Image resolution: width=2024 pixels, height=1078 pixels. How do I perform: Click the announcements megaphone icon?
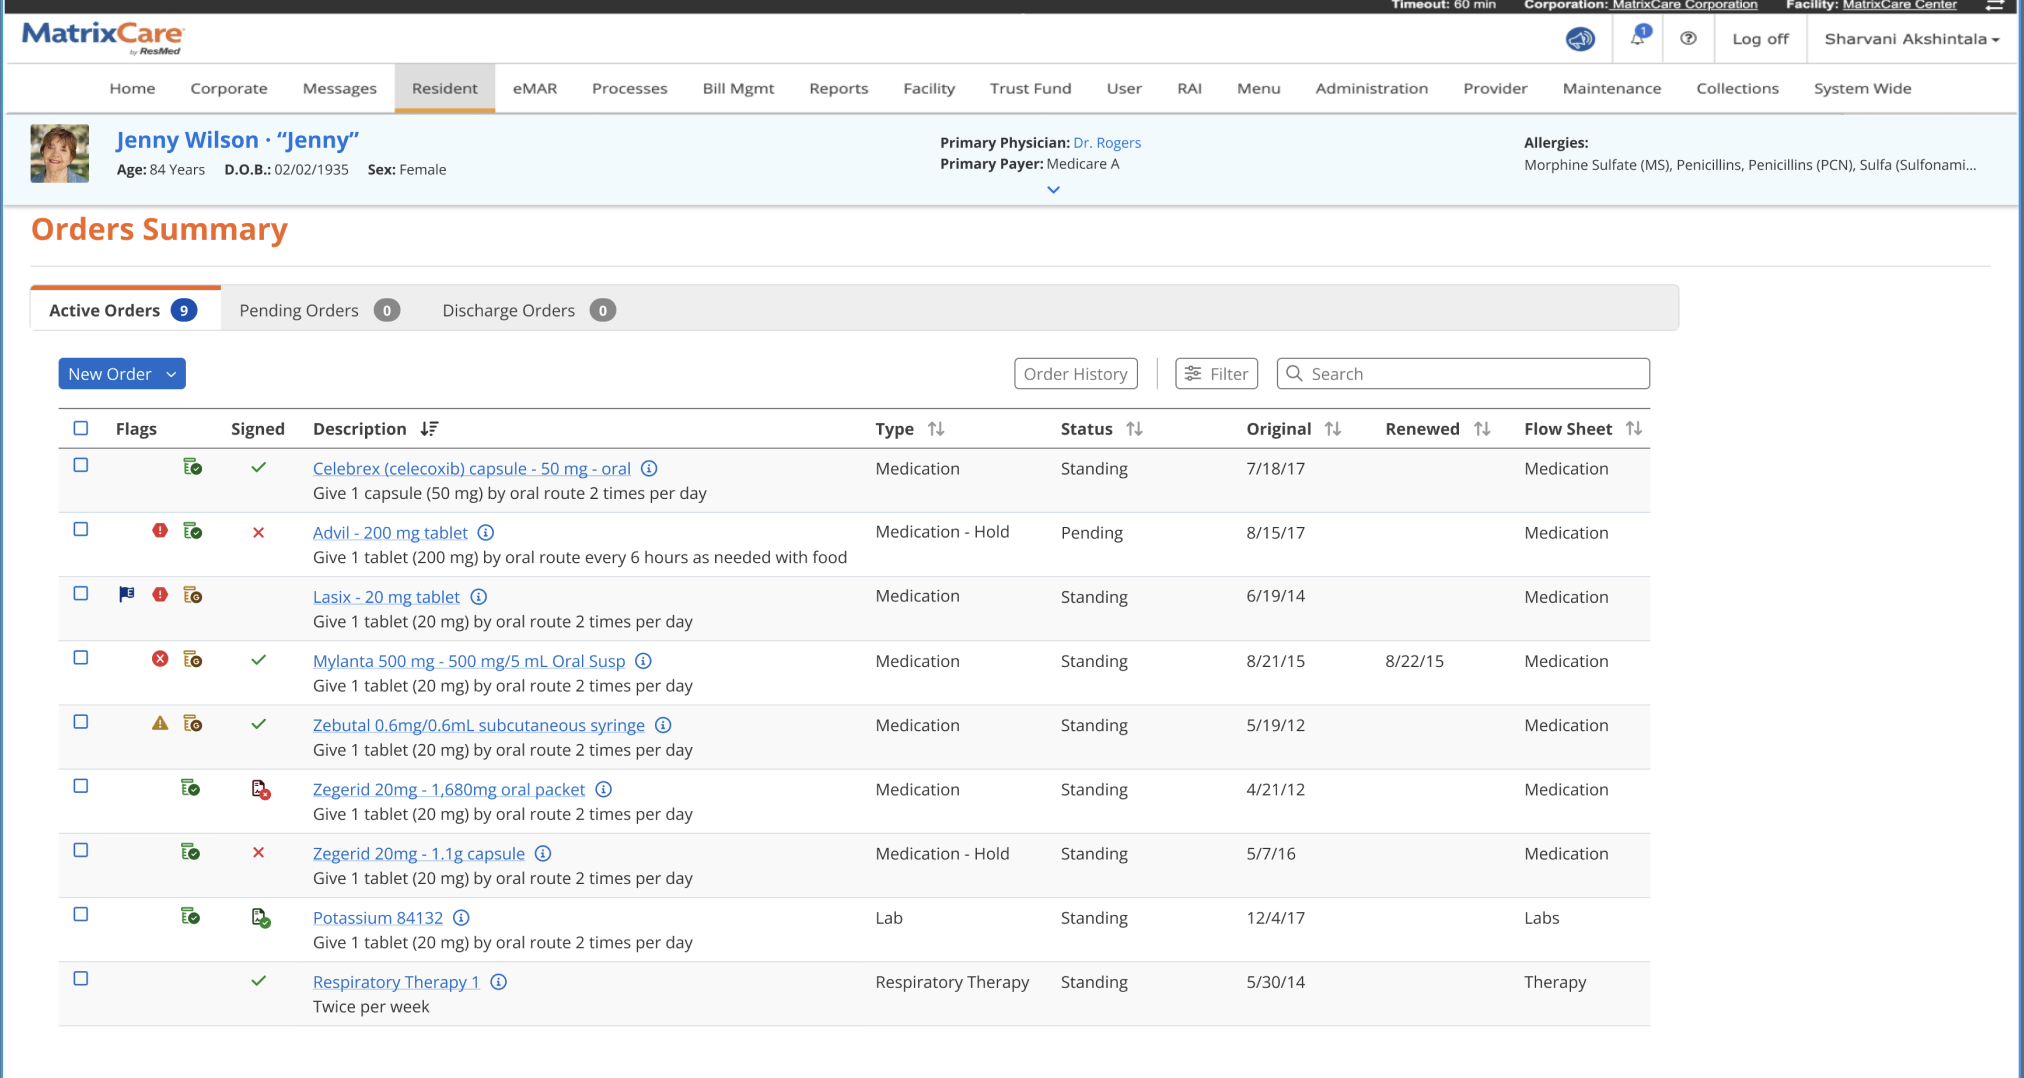pos(1580,39)
